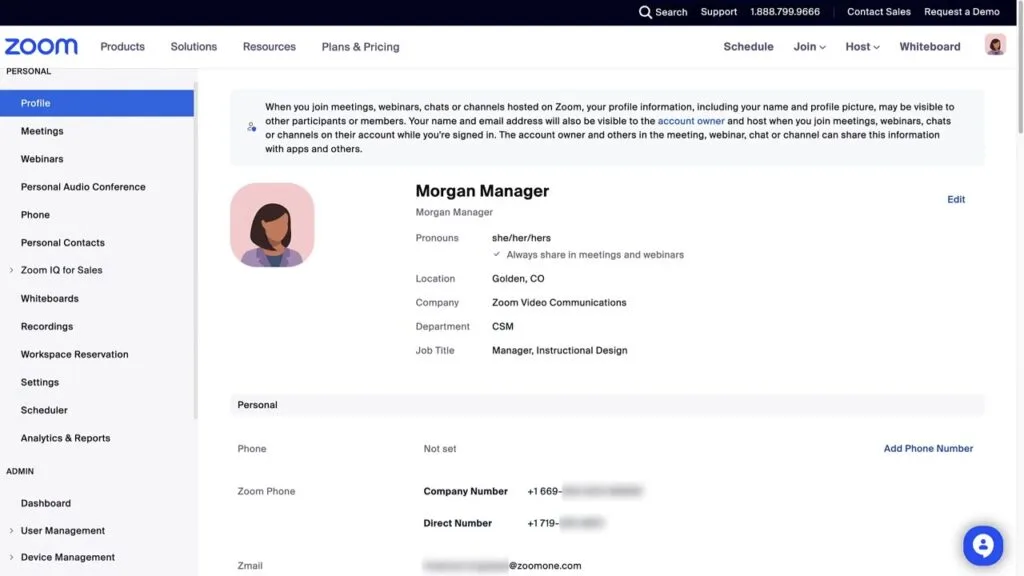Screen dimensions: 1024x576
Task: Click Request a Demo button
Action: pos(961,12)
